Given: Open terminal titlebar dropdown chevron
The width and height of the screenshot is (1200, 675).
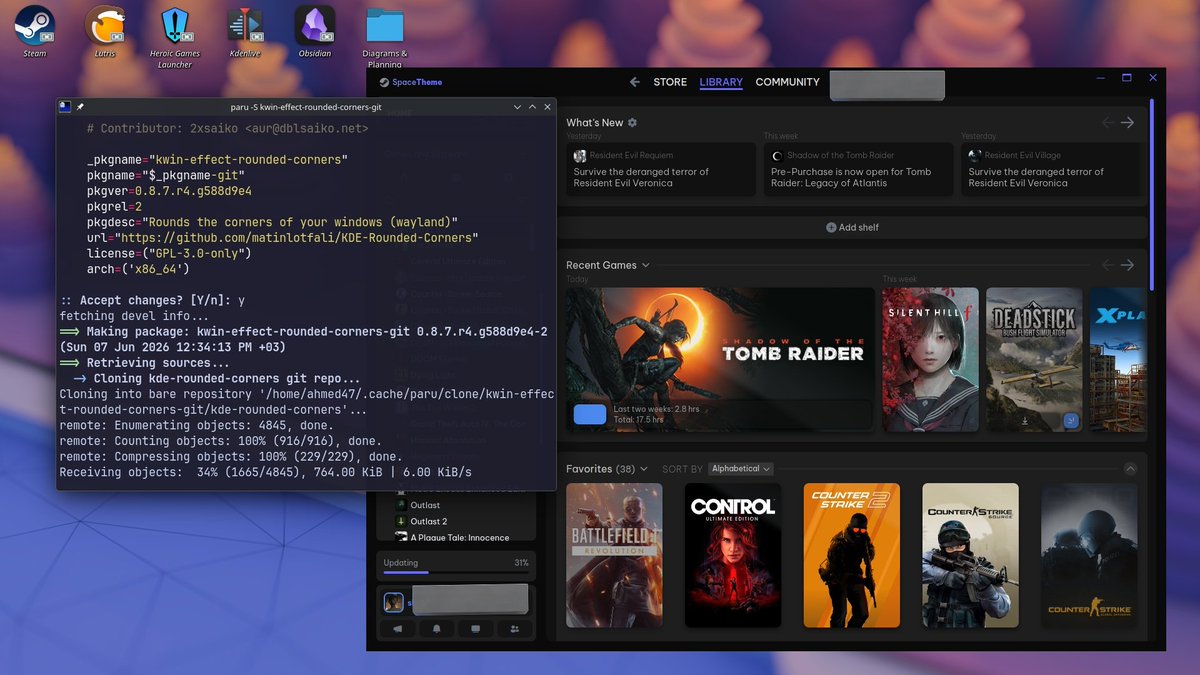Looking at the screenshot, I should point(518,106).
